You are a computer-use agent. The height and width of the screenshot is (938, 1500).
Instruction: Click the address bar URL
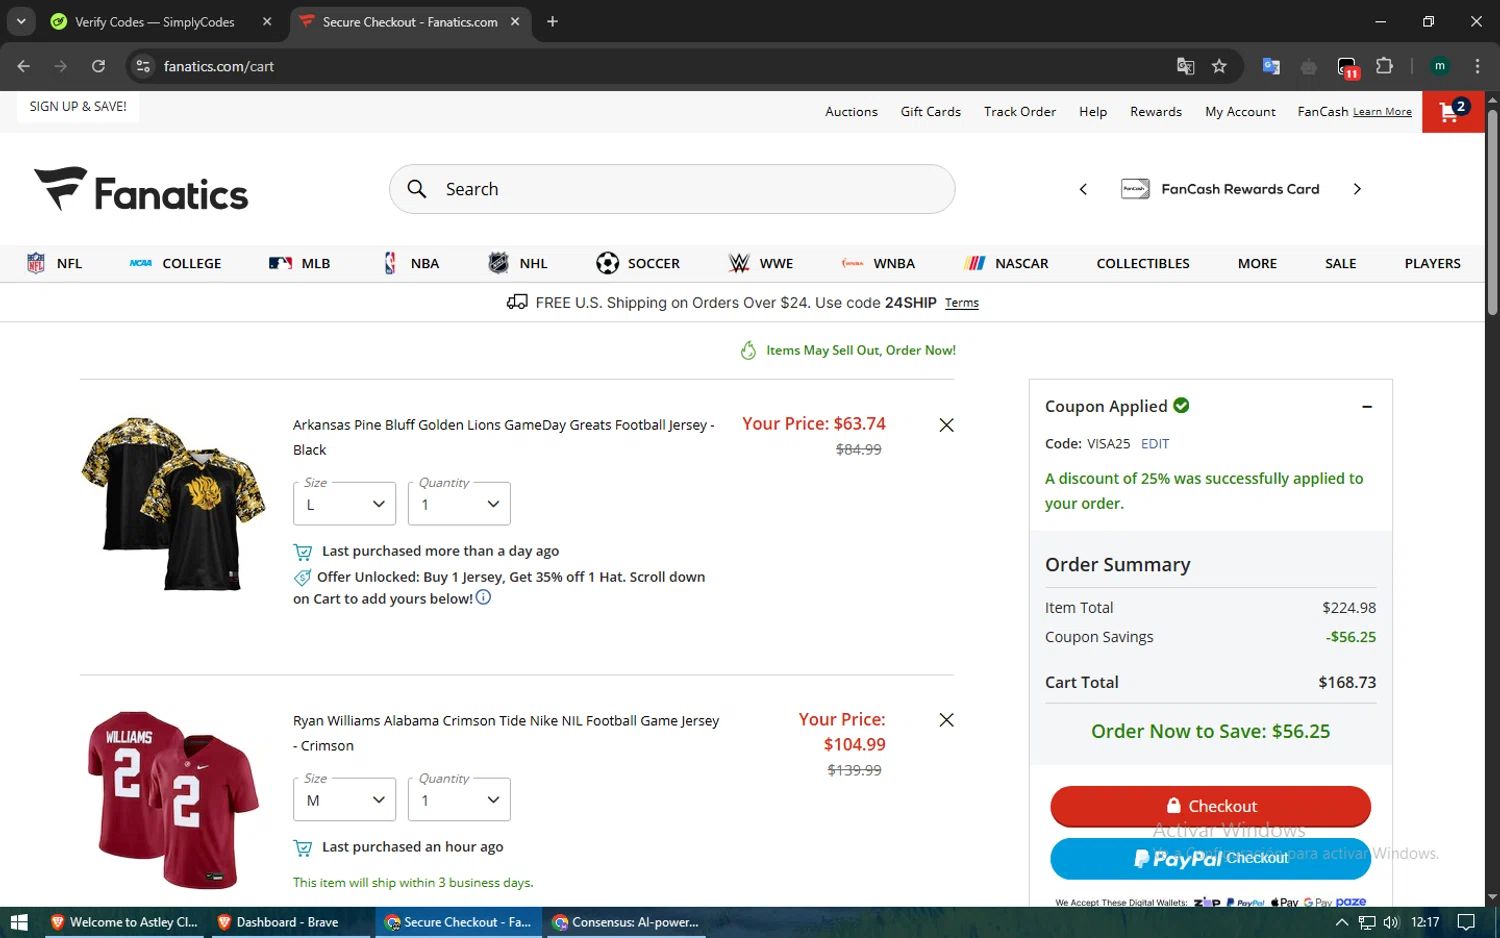click(x=219, y=66)
